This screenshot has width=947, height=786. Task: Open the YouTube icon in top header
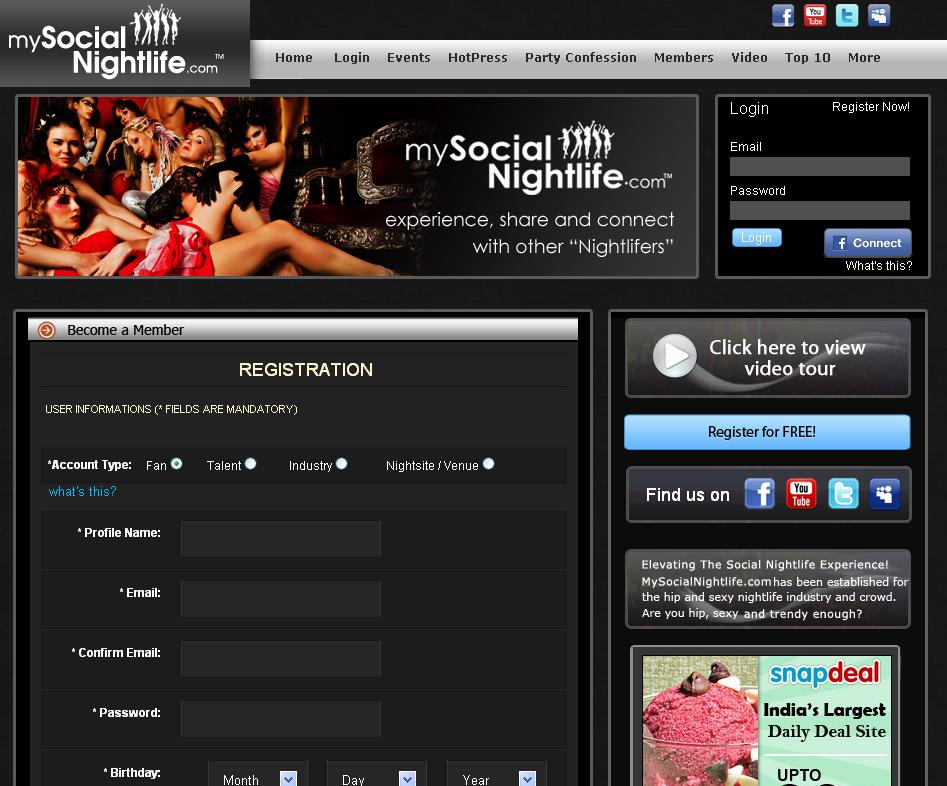click(815, 16)
